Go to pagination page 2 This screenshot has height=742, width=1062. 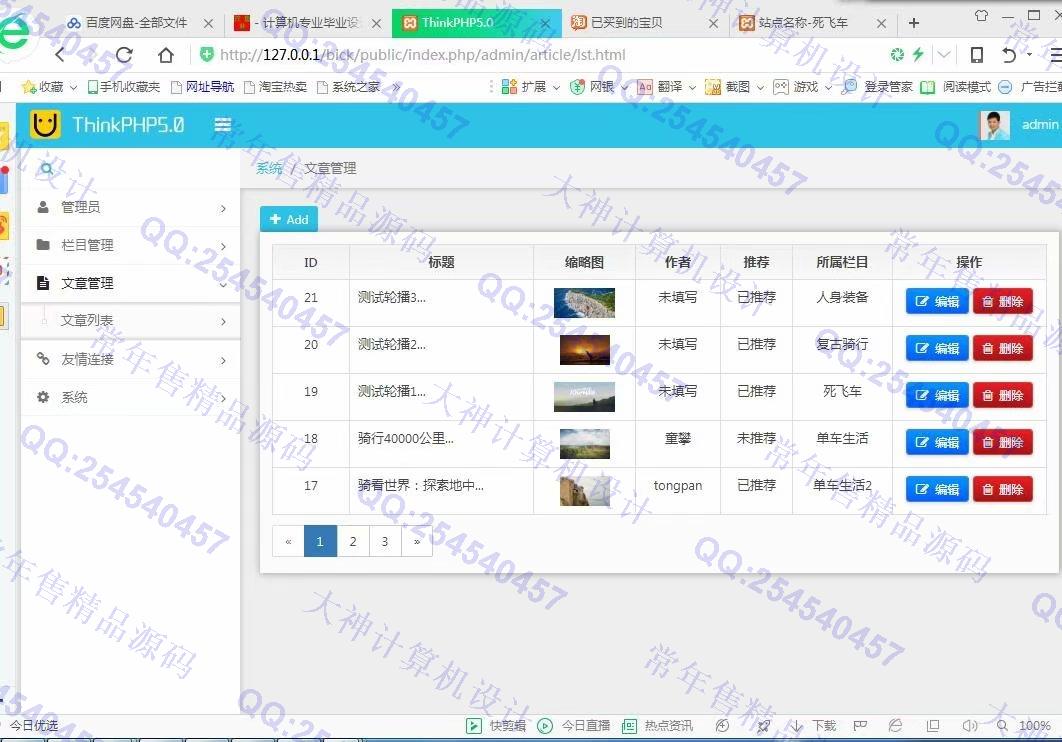(353, 541)
